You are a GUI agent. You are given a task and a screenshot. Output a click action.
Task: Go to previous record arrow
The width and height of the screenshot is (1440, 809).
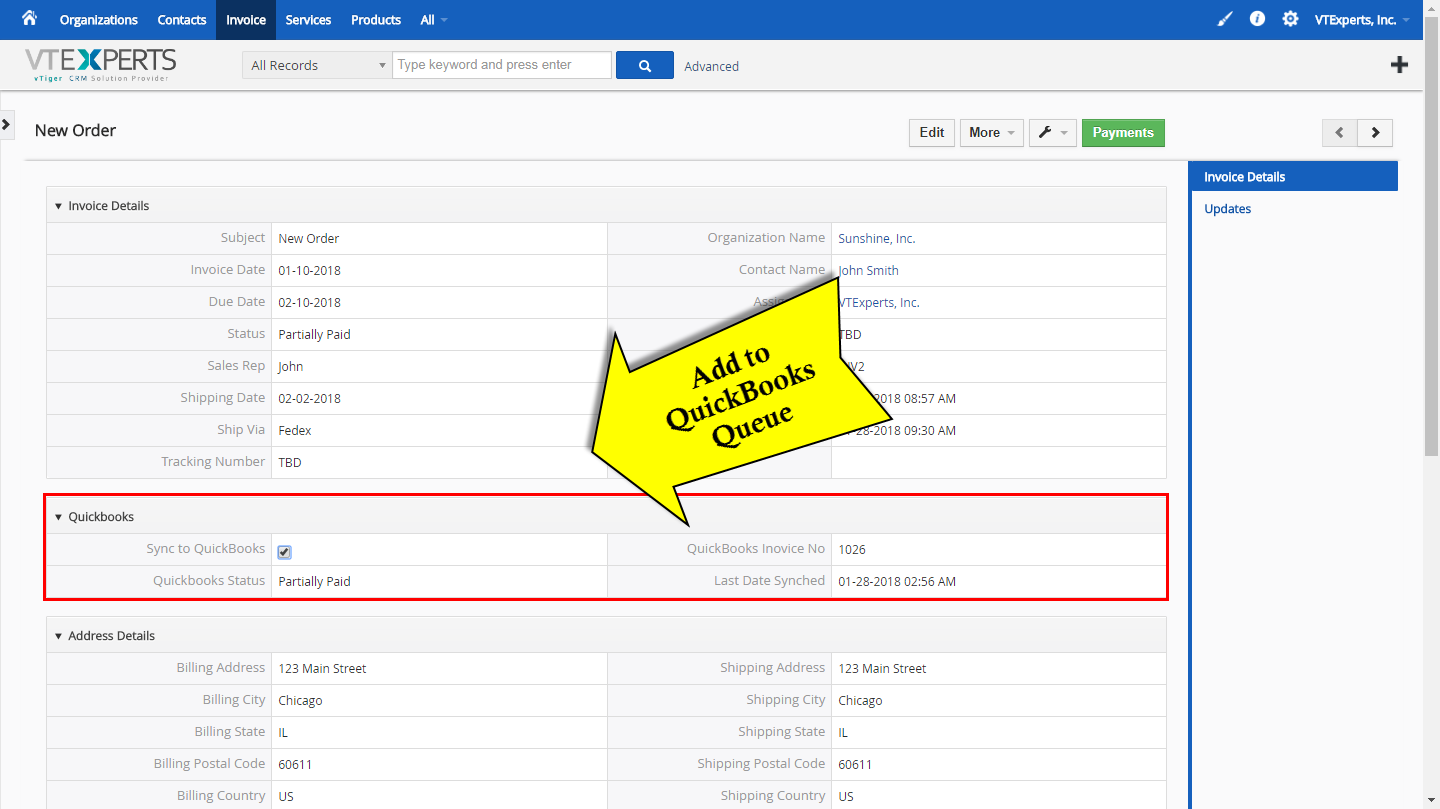(1340, 132)
